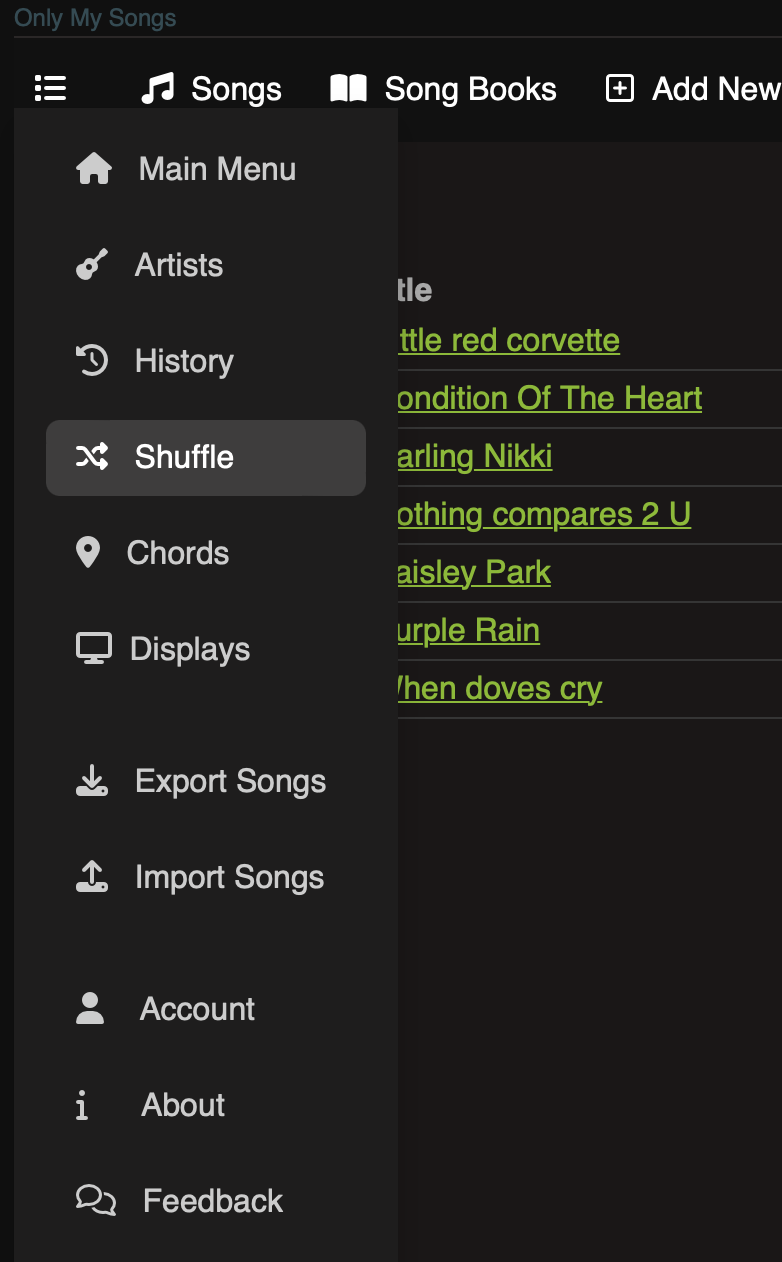The width and height of the screenshot is (782, 1262).
Task: Click the Only My Songs filter text
Action: point(95,18)
